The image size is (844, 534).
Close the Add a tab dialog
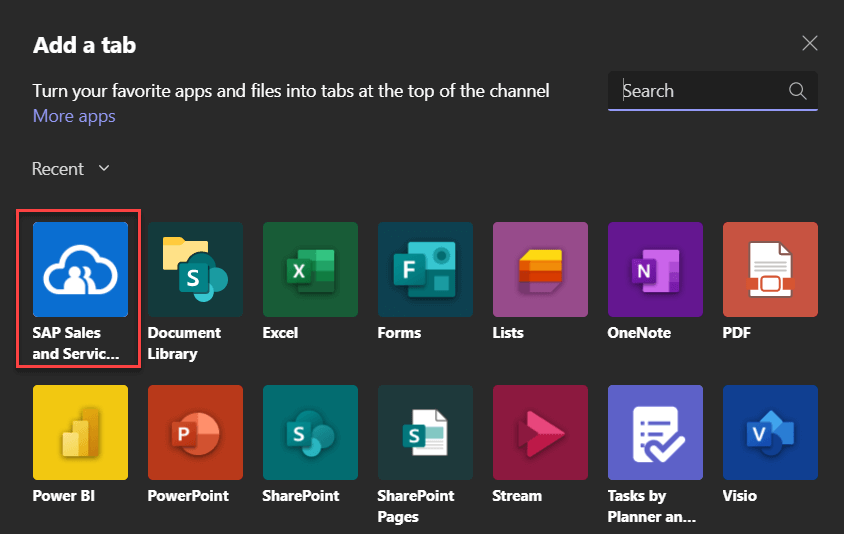click(x=810, y=43)
